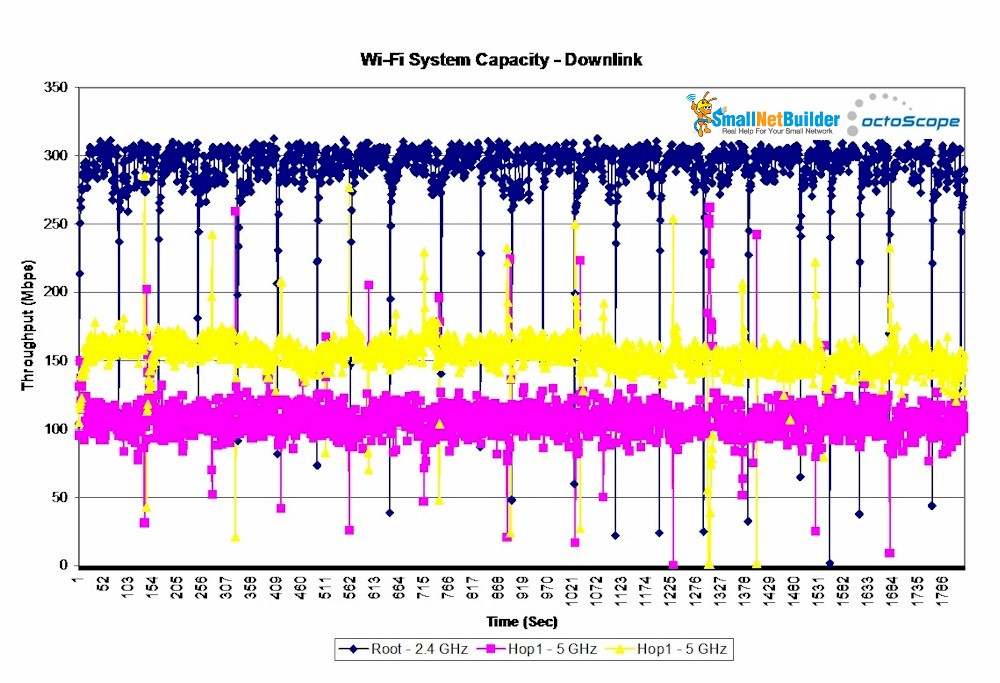Click the 1633 tick on the time axis
The width and height of the screenshot is (1000, 683).
coord(866,589)
